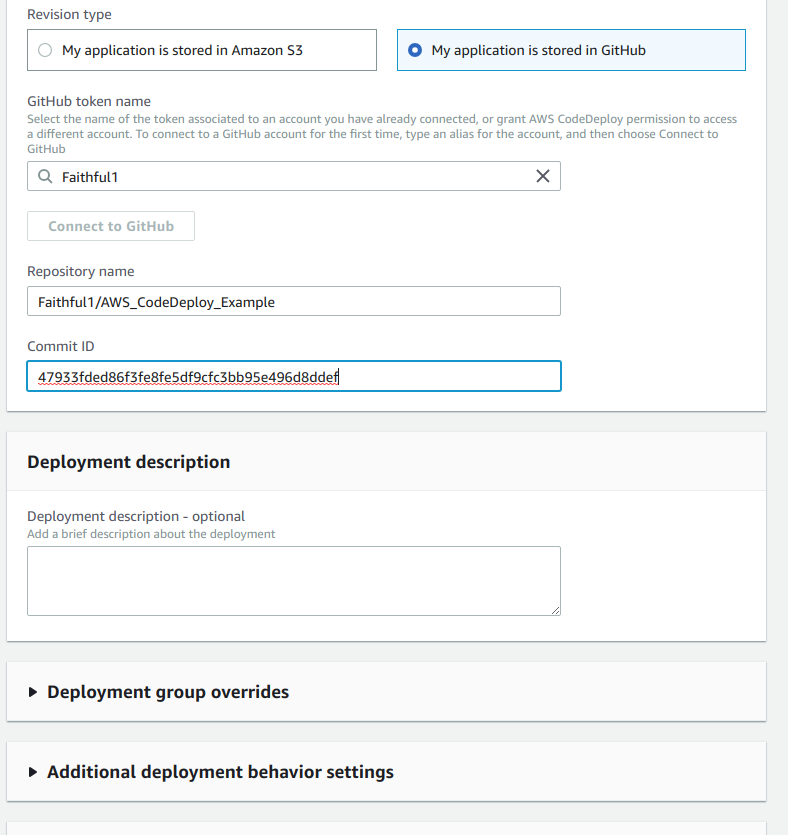Click the "Revision type" label
This screenshot has width=788, height=835.
[x=69, y=15]
